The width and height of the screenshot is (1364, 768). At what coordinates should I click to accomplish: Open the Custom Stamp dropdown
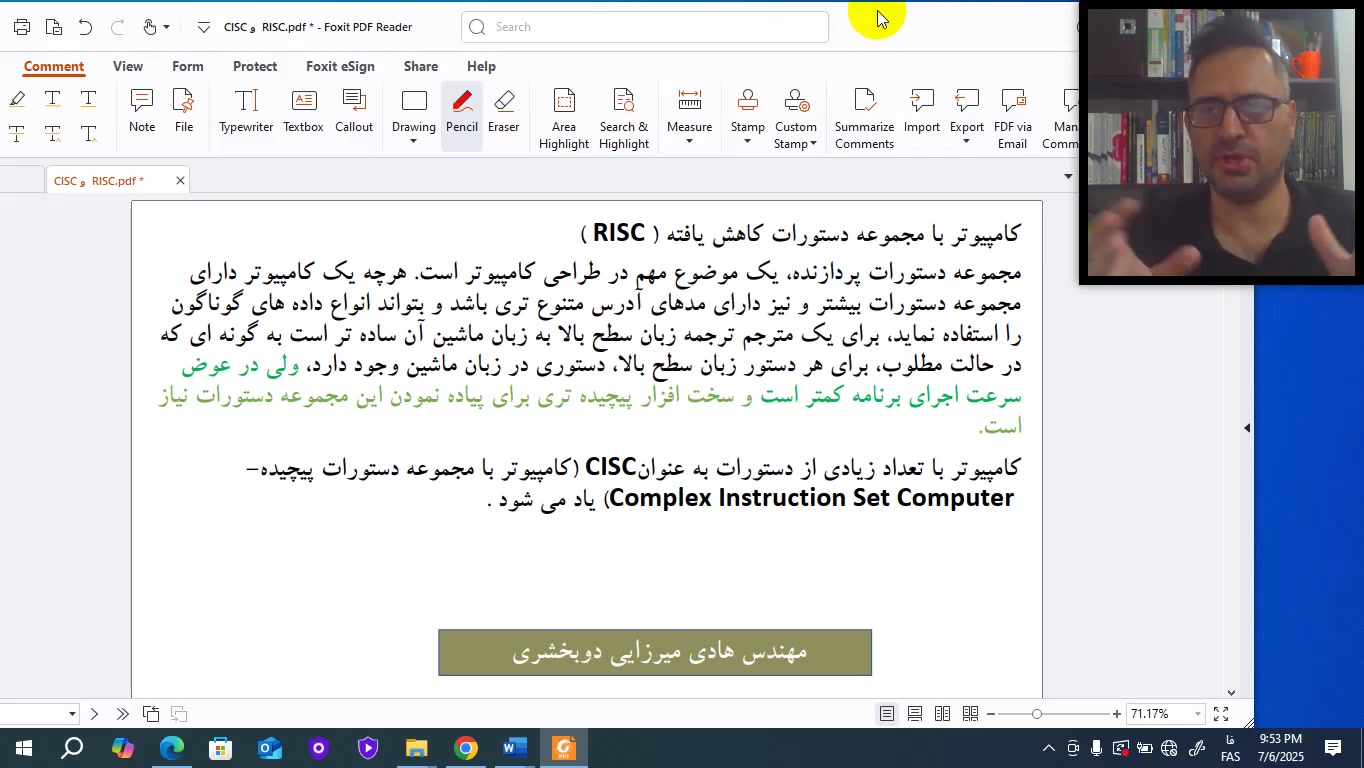813,144
